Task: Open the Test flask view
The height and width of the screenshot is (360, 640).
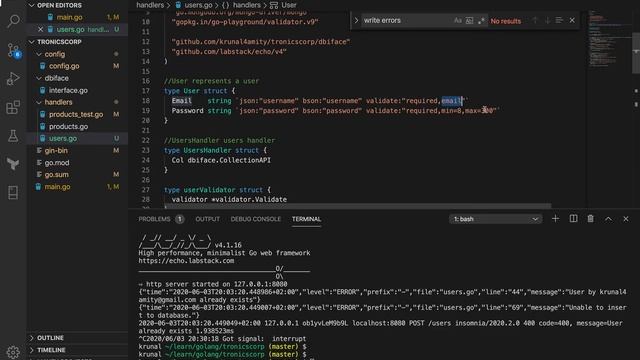Action: (13, 136)
